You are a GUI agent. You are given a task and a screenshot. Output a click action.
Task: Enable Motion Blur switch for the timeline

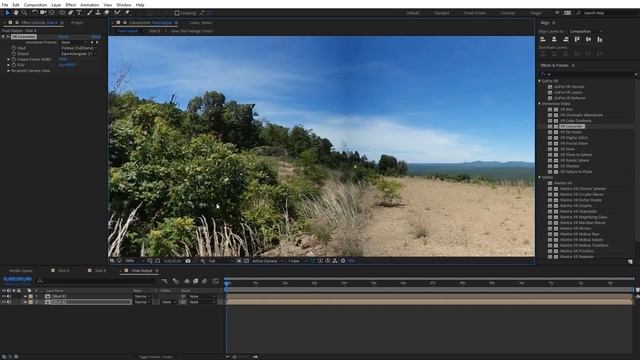[204, 281]
